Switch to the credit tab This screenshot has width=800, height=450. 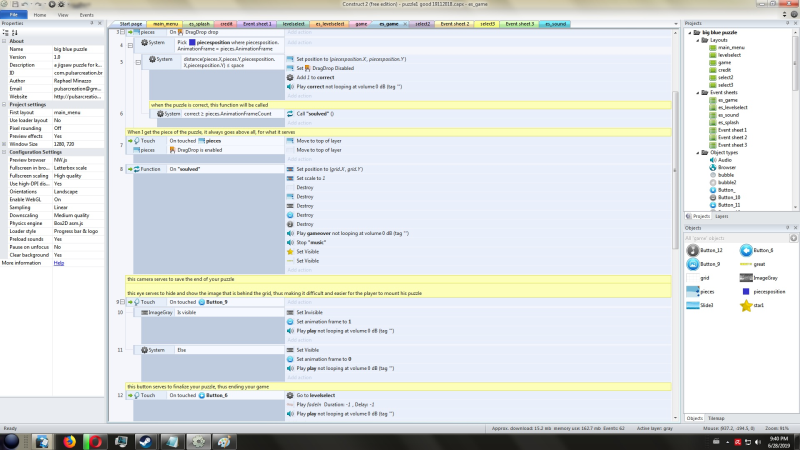click(x=226, y=24)
